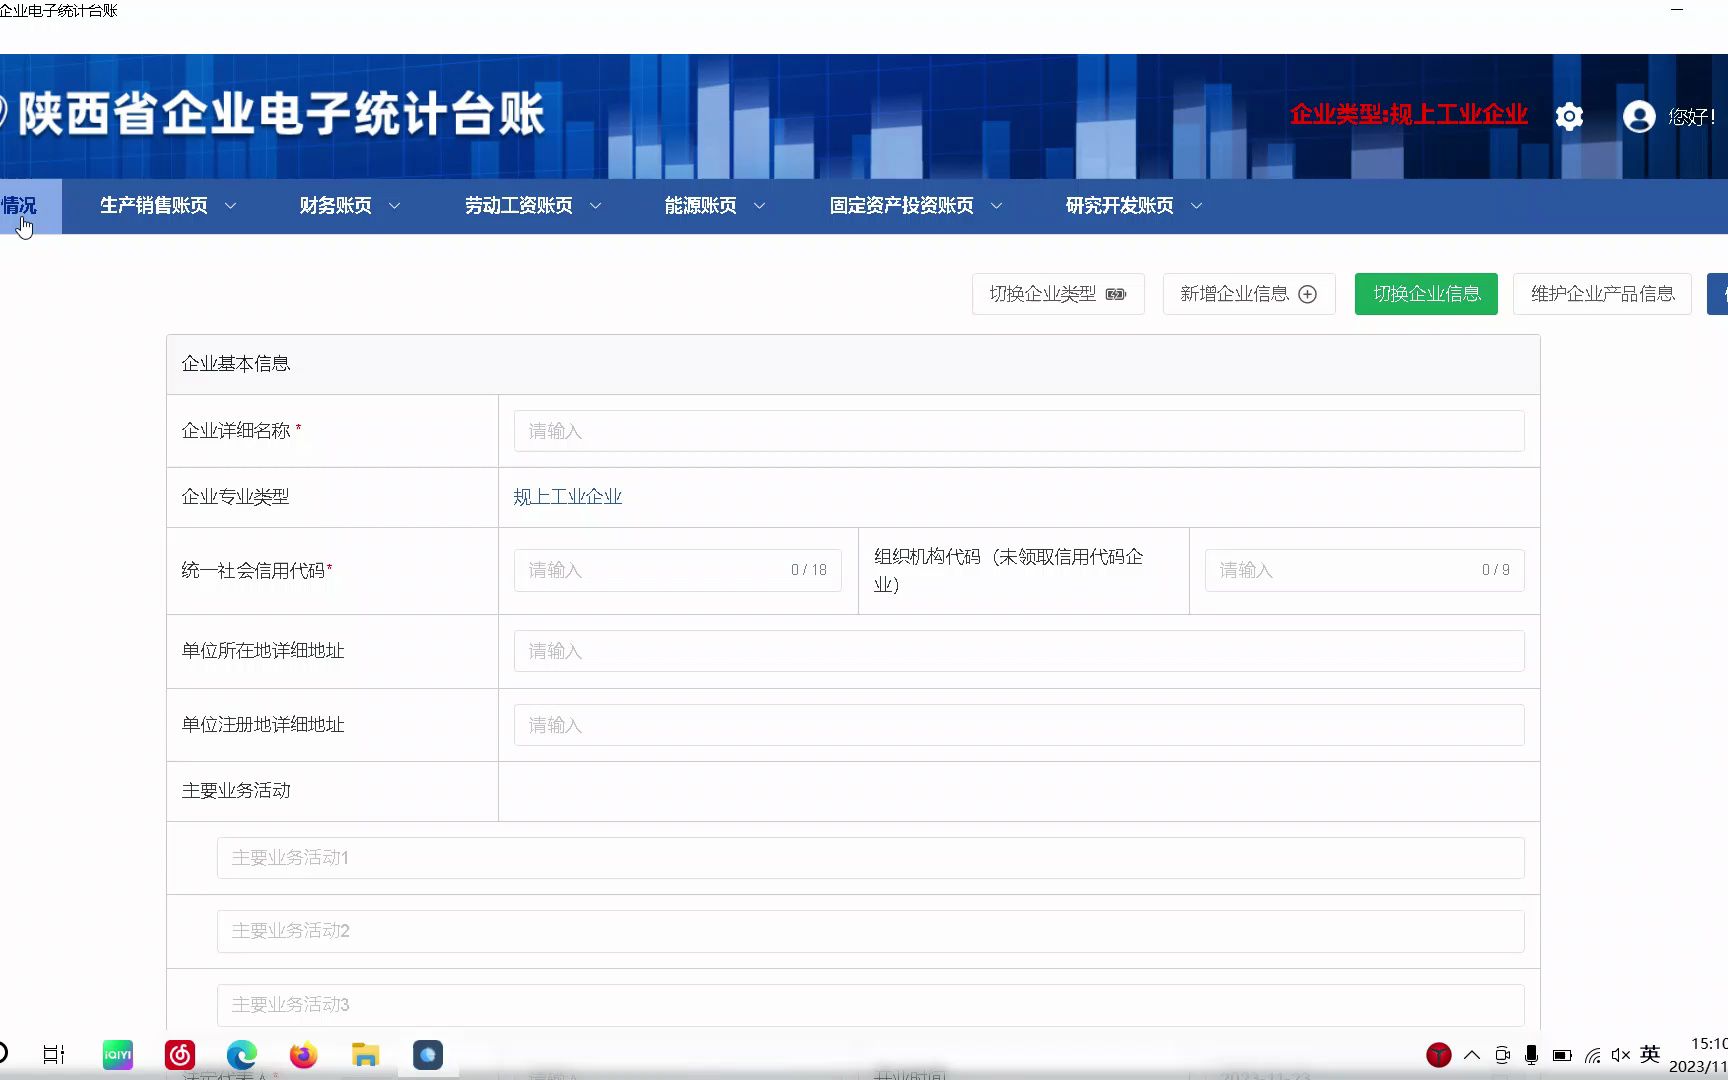The height and width of the screenshot is (1080, 1728).
Task: Expand chevron next to 固定资产投资账页
Action: pos(997,206)
